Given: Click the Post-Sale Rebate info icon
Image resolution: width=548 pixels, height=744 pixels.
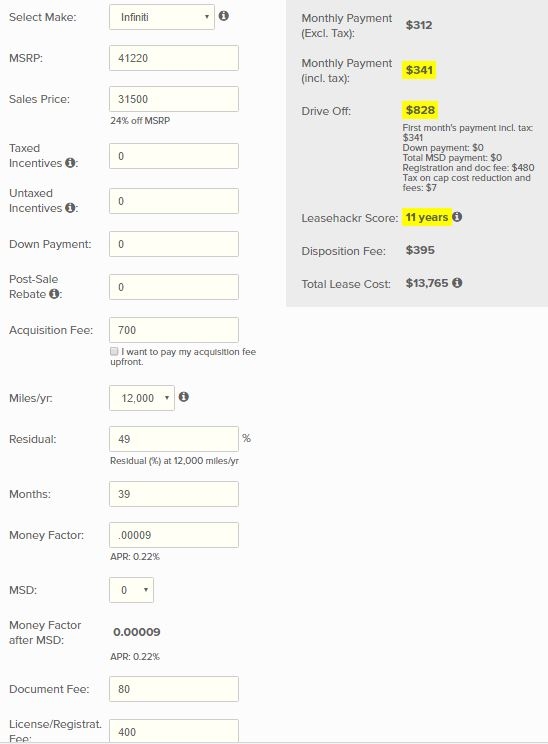Looking at the screenshot, I should [x=54, y=294].
